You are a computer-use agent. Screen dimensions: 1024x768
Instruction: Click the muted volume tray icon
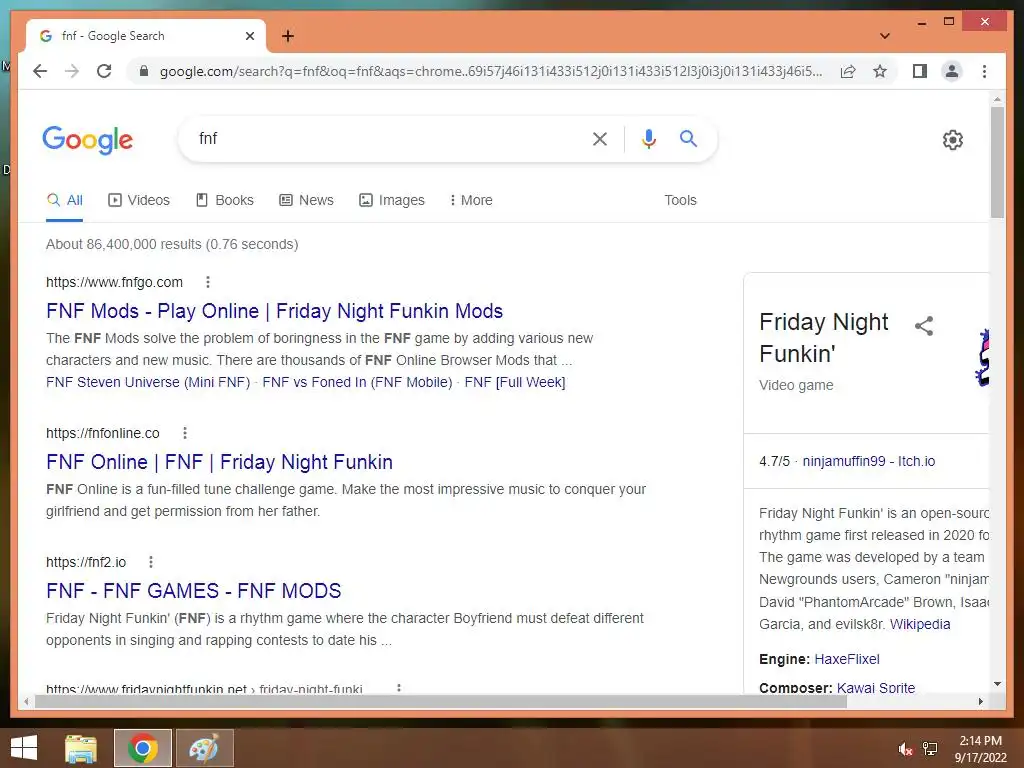click(x=905, y=749)
